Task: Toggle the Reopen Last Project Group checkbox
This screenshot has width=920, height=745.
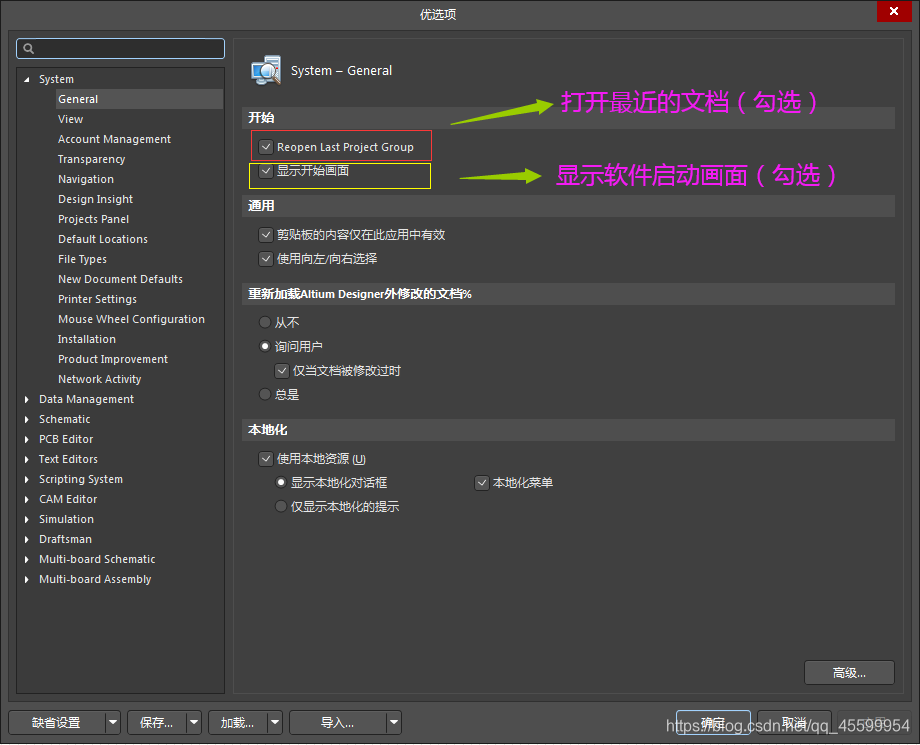Action: 266,147
